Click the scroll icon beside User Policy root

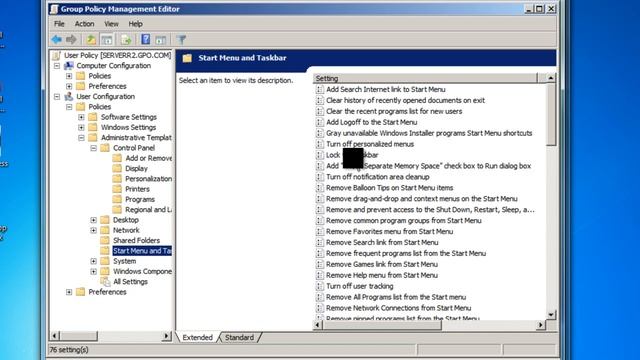click(x=57, y=55)
